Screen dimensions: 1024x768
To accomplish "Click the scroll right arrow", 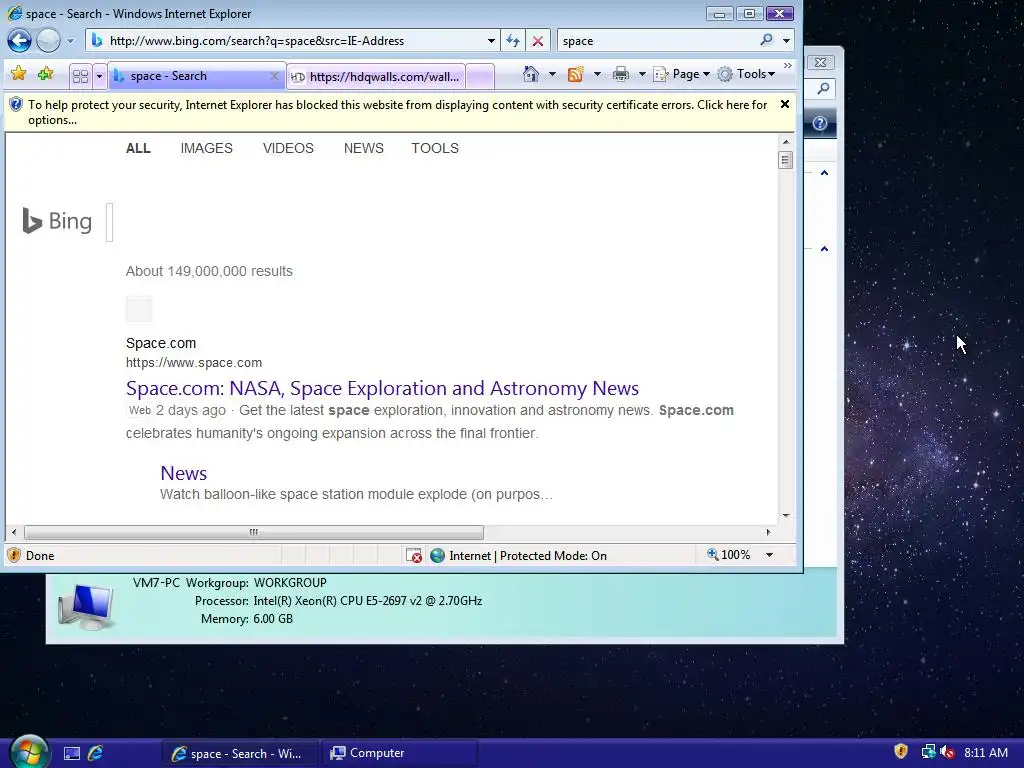I will [x=769, y=532].
